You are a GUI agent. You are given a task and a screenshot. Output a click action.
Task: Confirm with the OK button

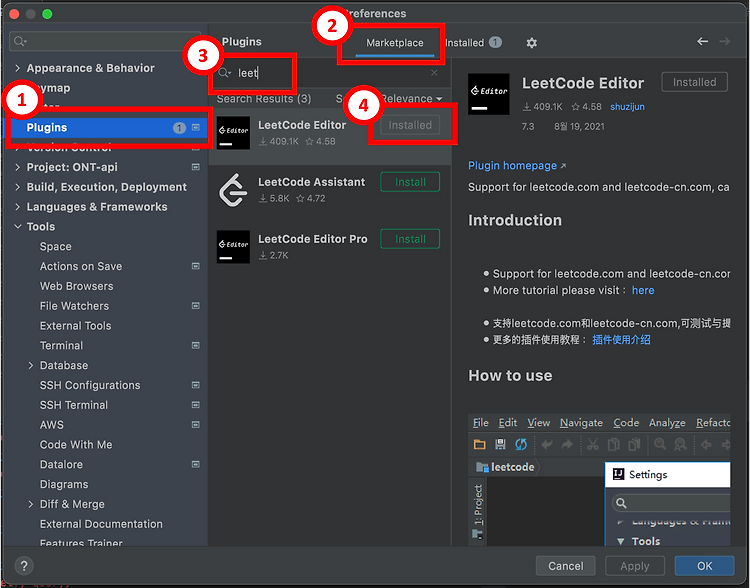pos(704,566)
